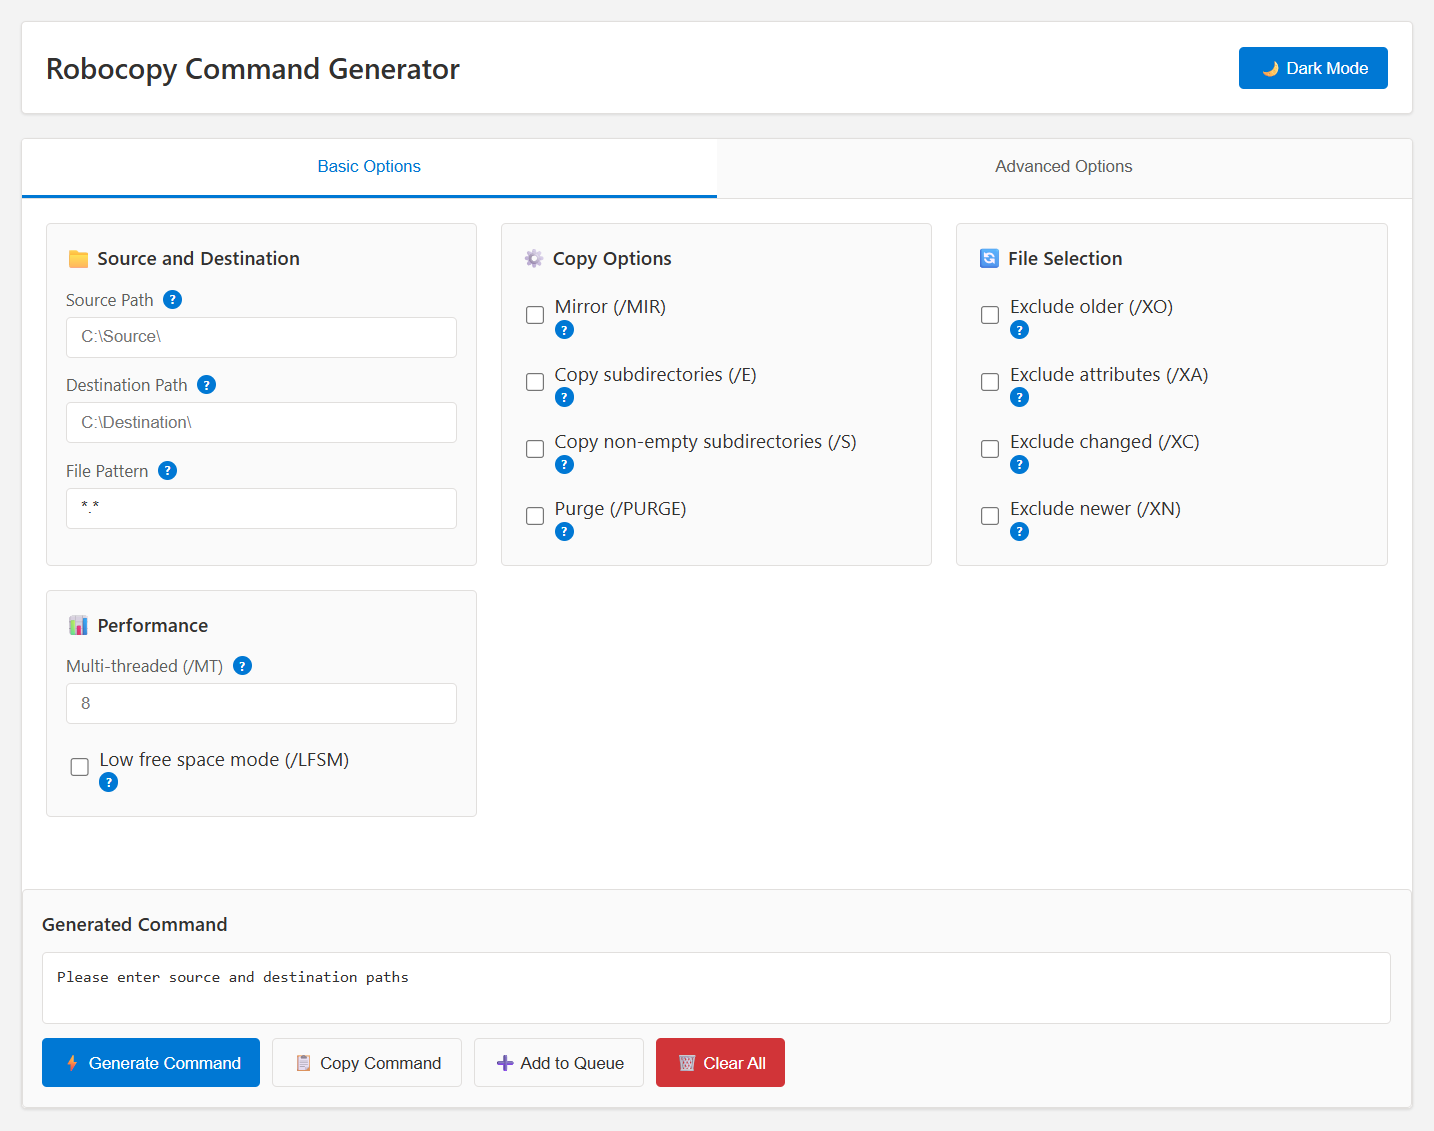Enable Exclude changed (/XC)

coord(990,449)
